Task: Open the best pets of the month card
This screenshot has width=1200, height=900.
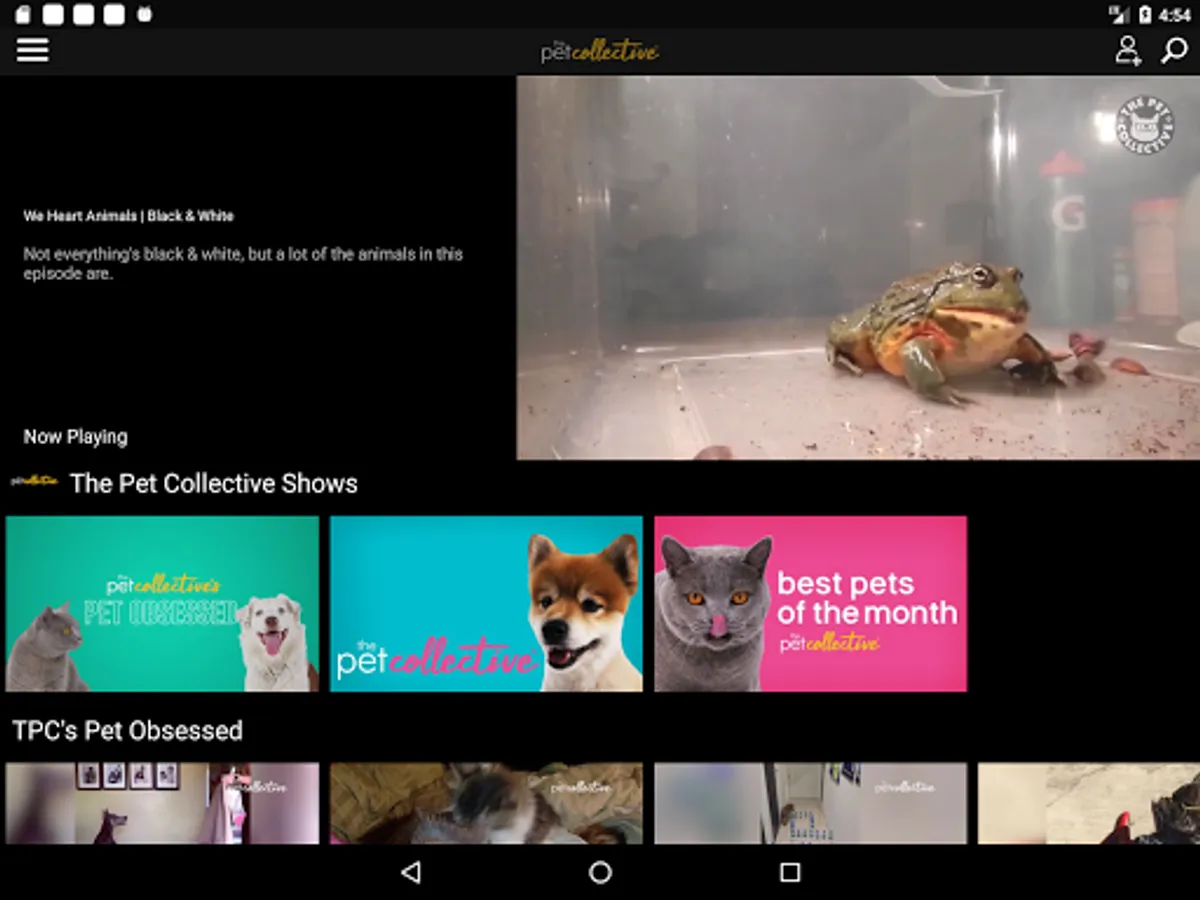Action: 810,604
